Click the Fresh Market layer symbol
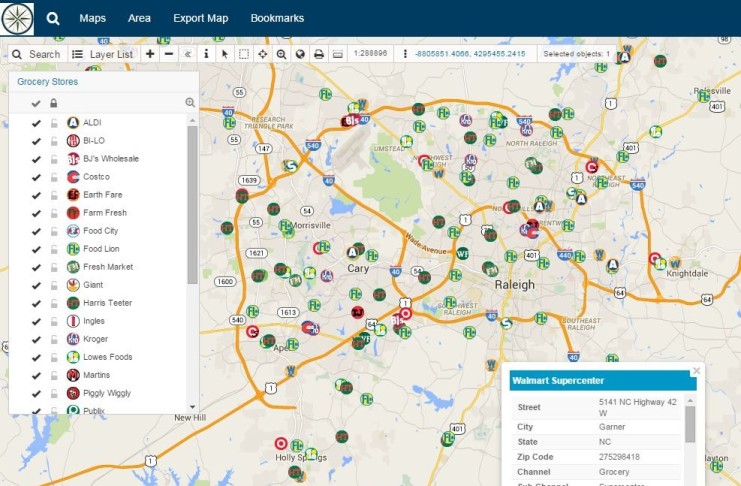This screenshot has height=486, width=741. 73,267
